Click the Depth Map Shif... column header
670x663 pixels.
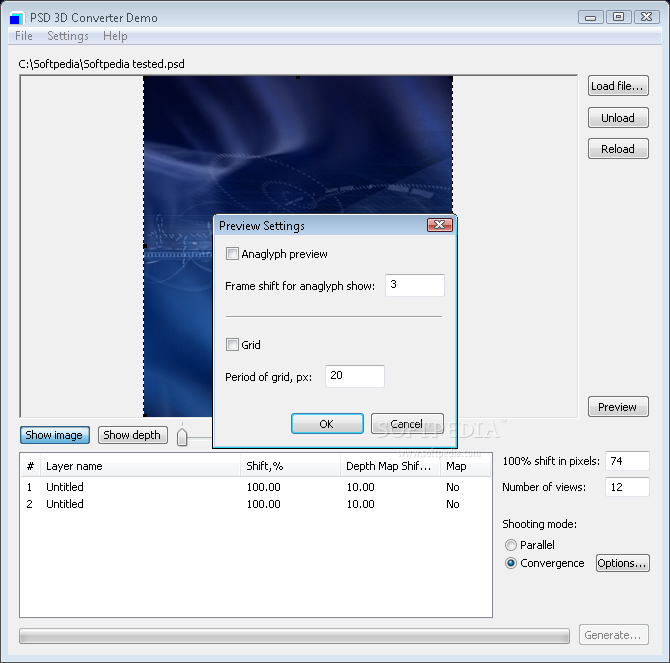[x=390, y=466]
